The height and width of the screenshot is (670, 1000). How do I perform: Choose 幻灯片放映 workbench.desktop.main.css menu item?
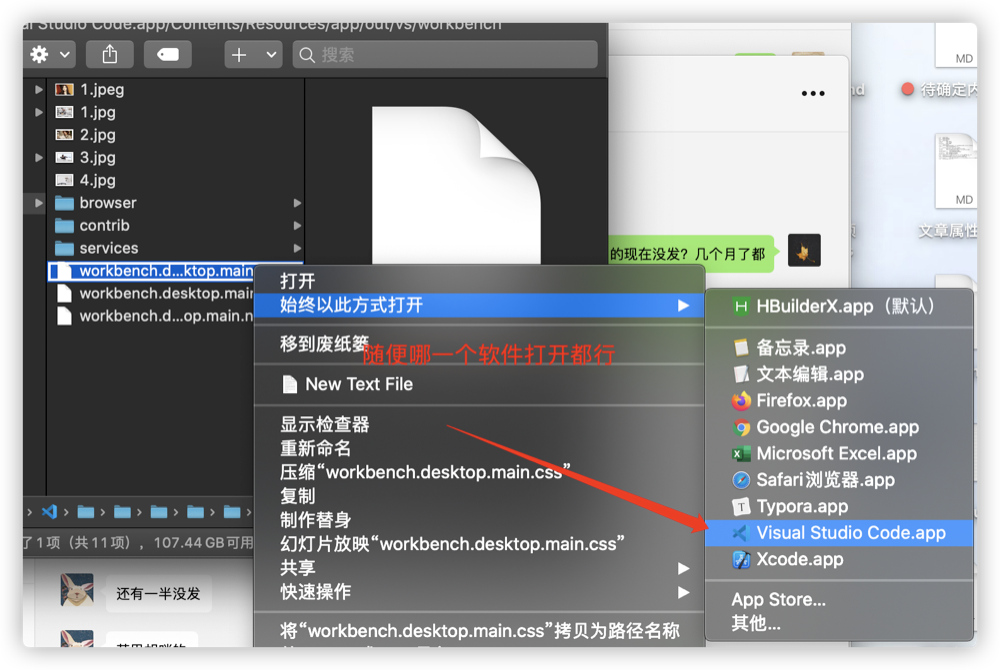coord(478,544)
